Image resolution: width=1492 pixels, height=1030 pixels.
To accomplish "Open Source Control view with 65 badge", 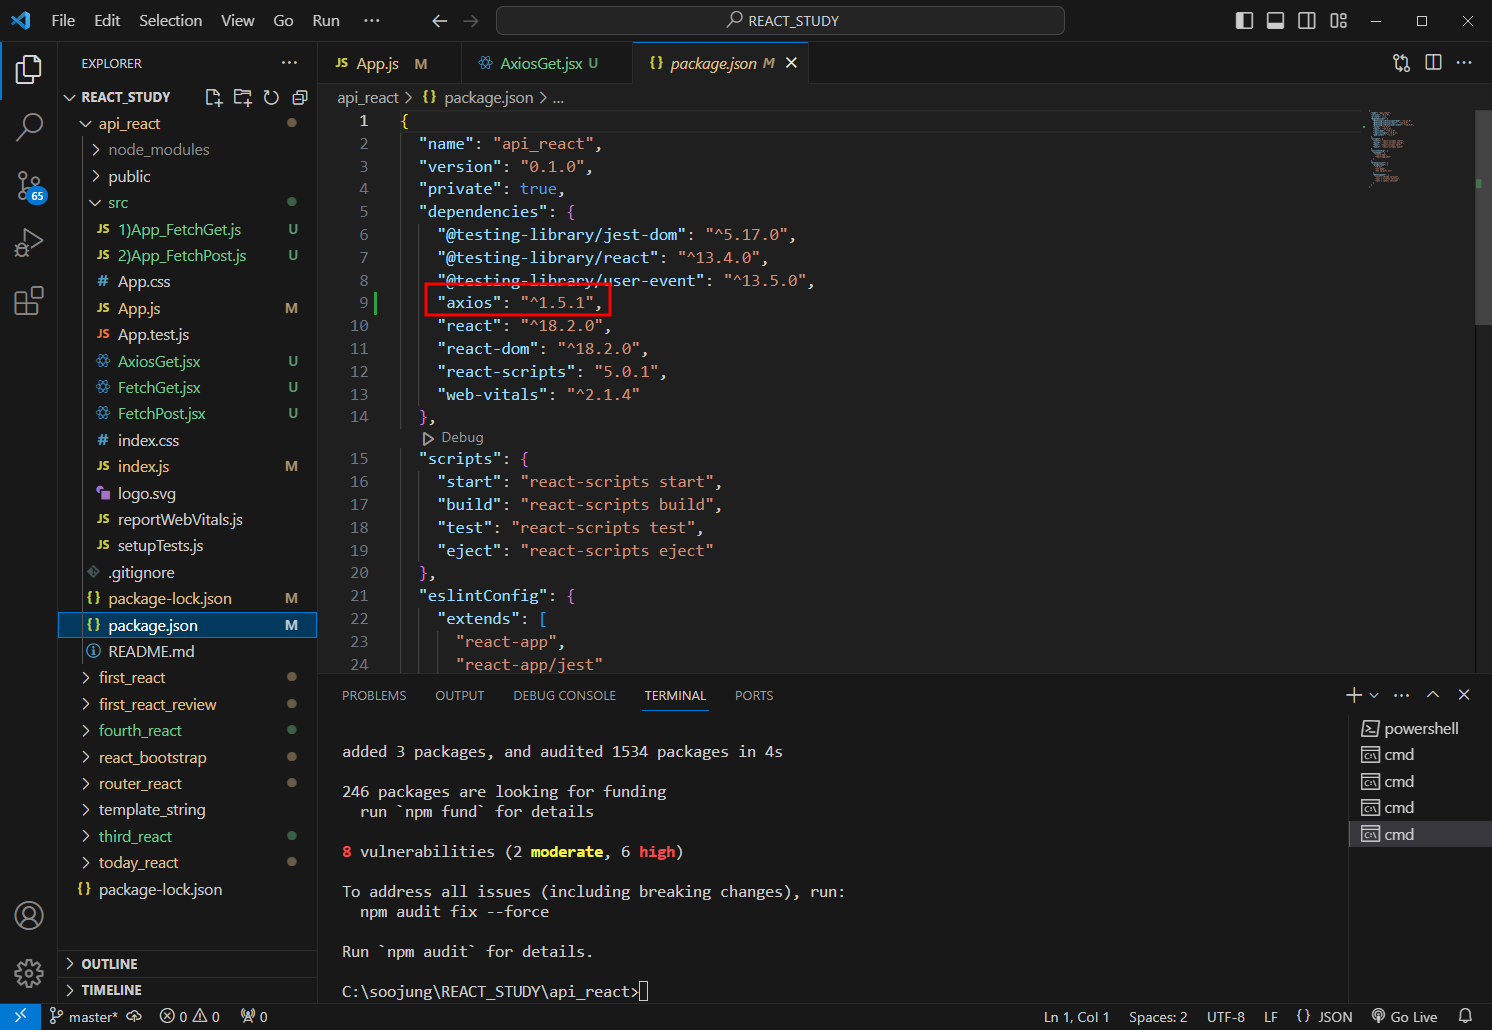I will coord(29,186).
